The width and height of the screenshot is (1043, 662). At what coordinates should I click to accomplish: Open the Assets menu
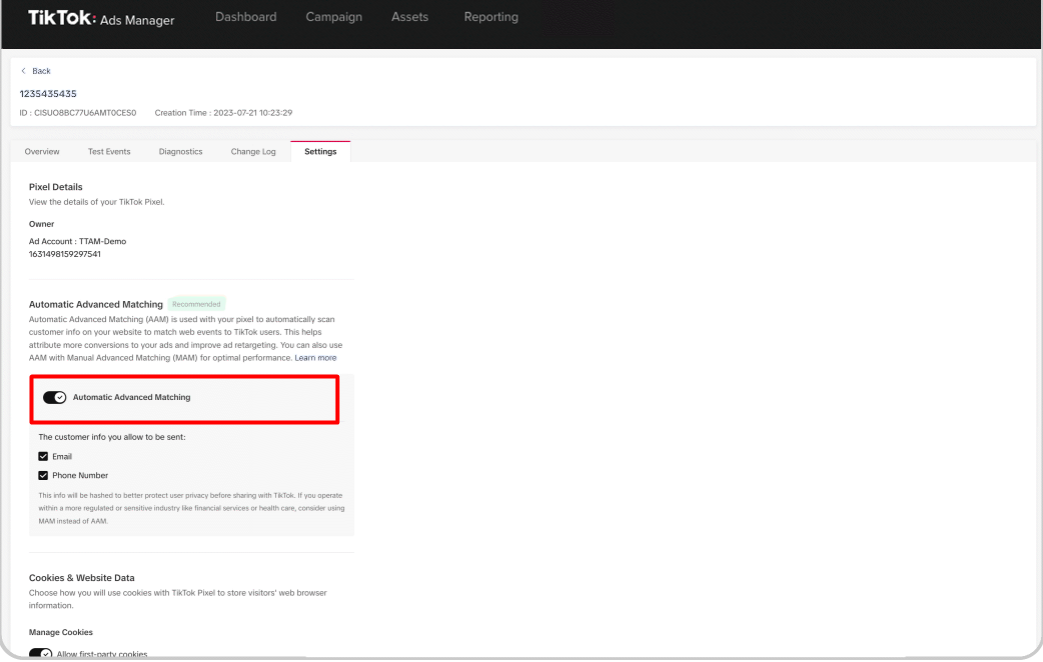(409, 17)
